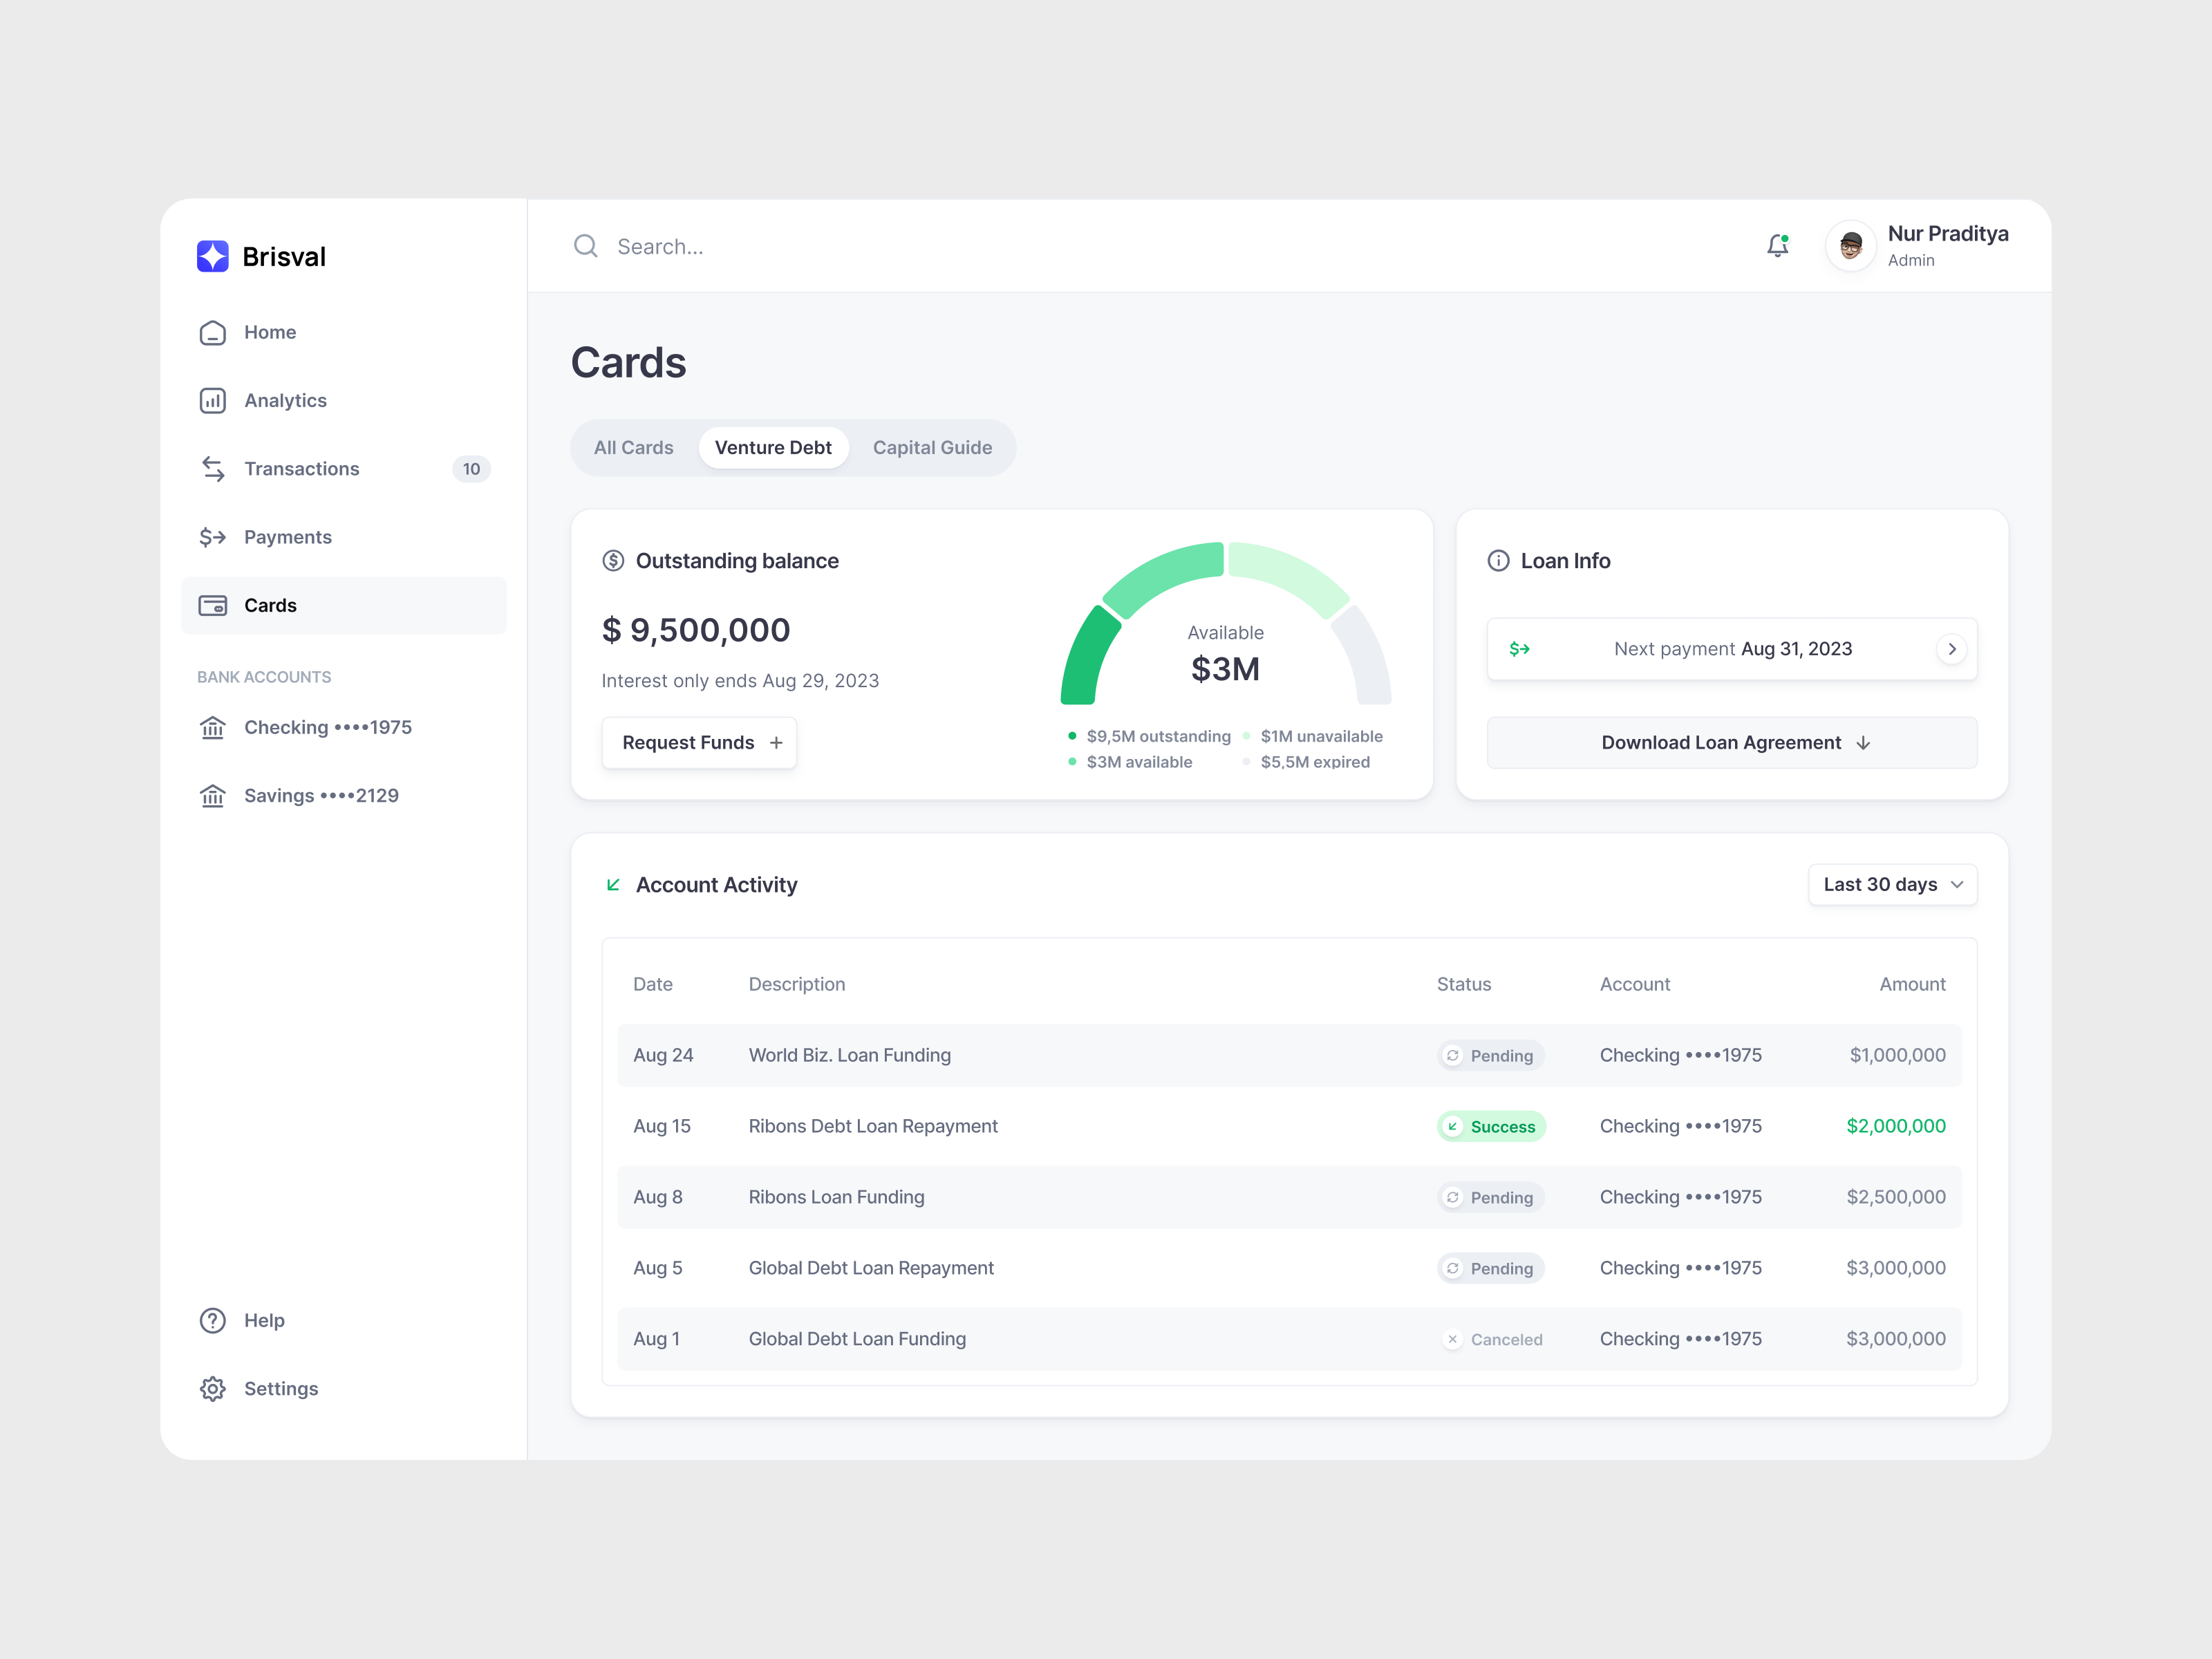Click the Request Funds button

click(x=699, y=742)
